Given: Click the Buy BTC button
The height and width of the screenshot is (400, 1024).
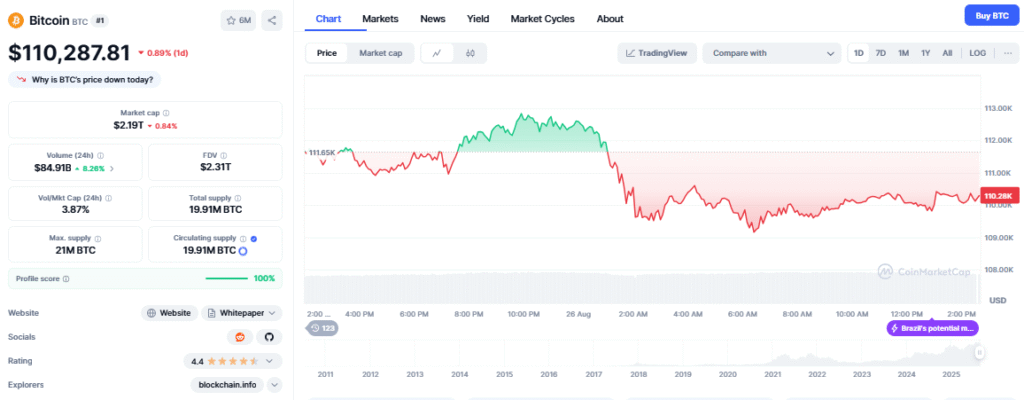Looking at the screenshot, I should pos(989,15).
